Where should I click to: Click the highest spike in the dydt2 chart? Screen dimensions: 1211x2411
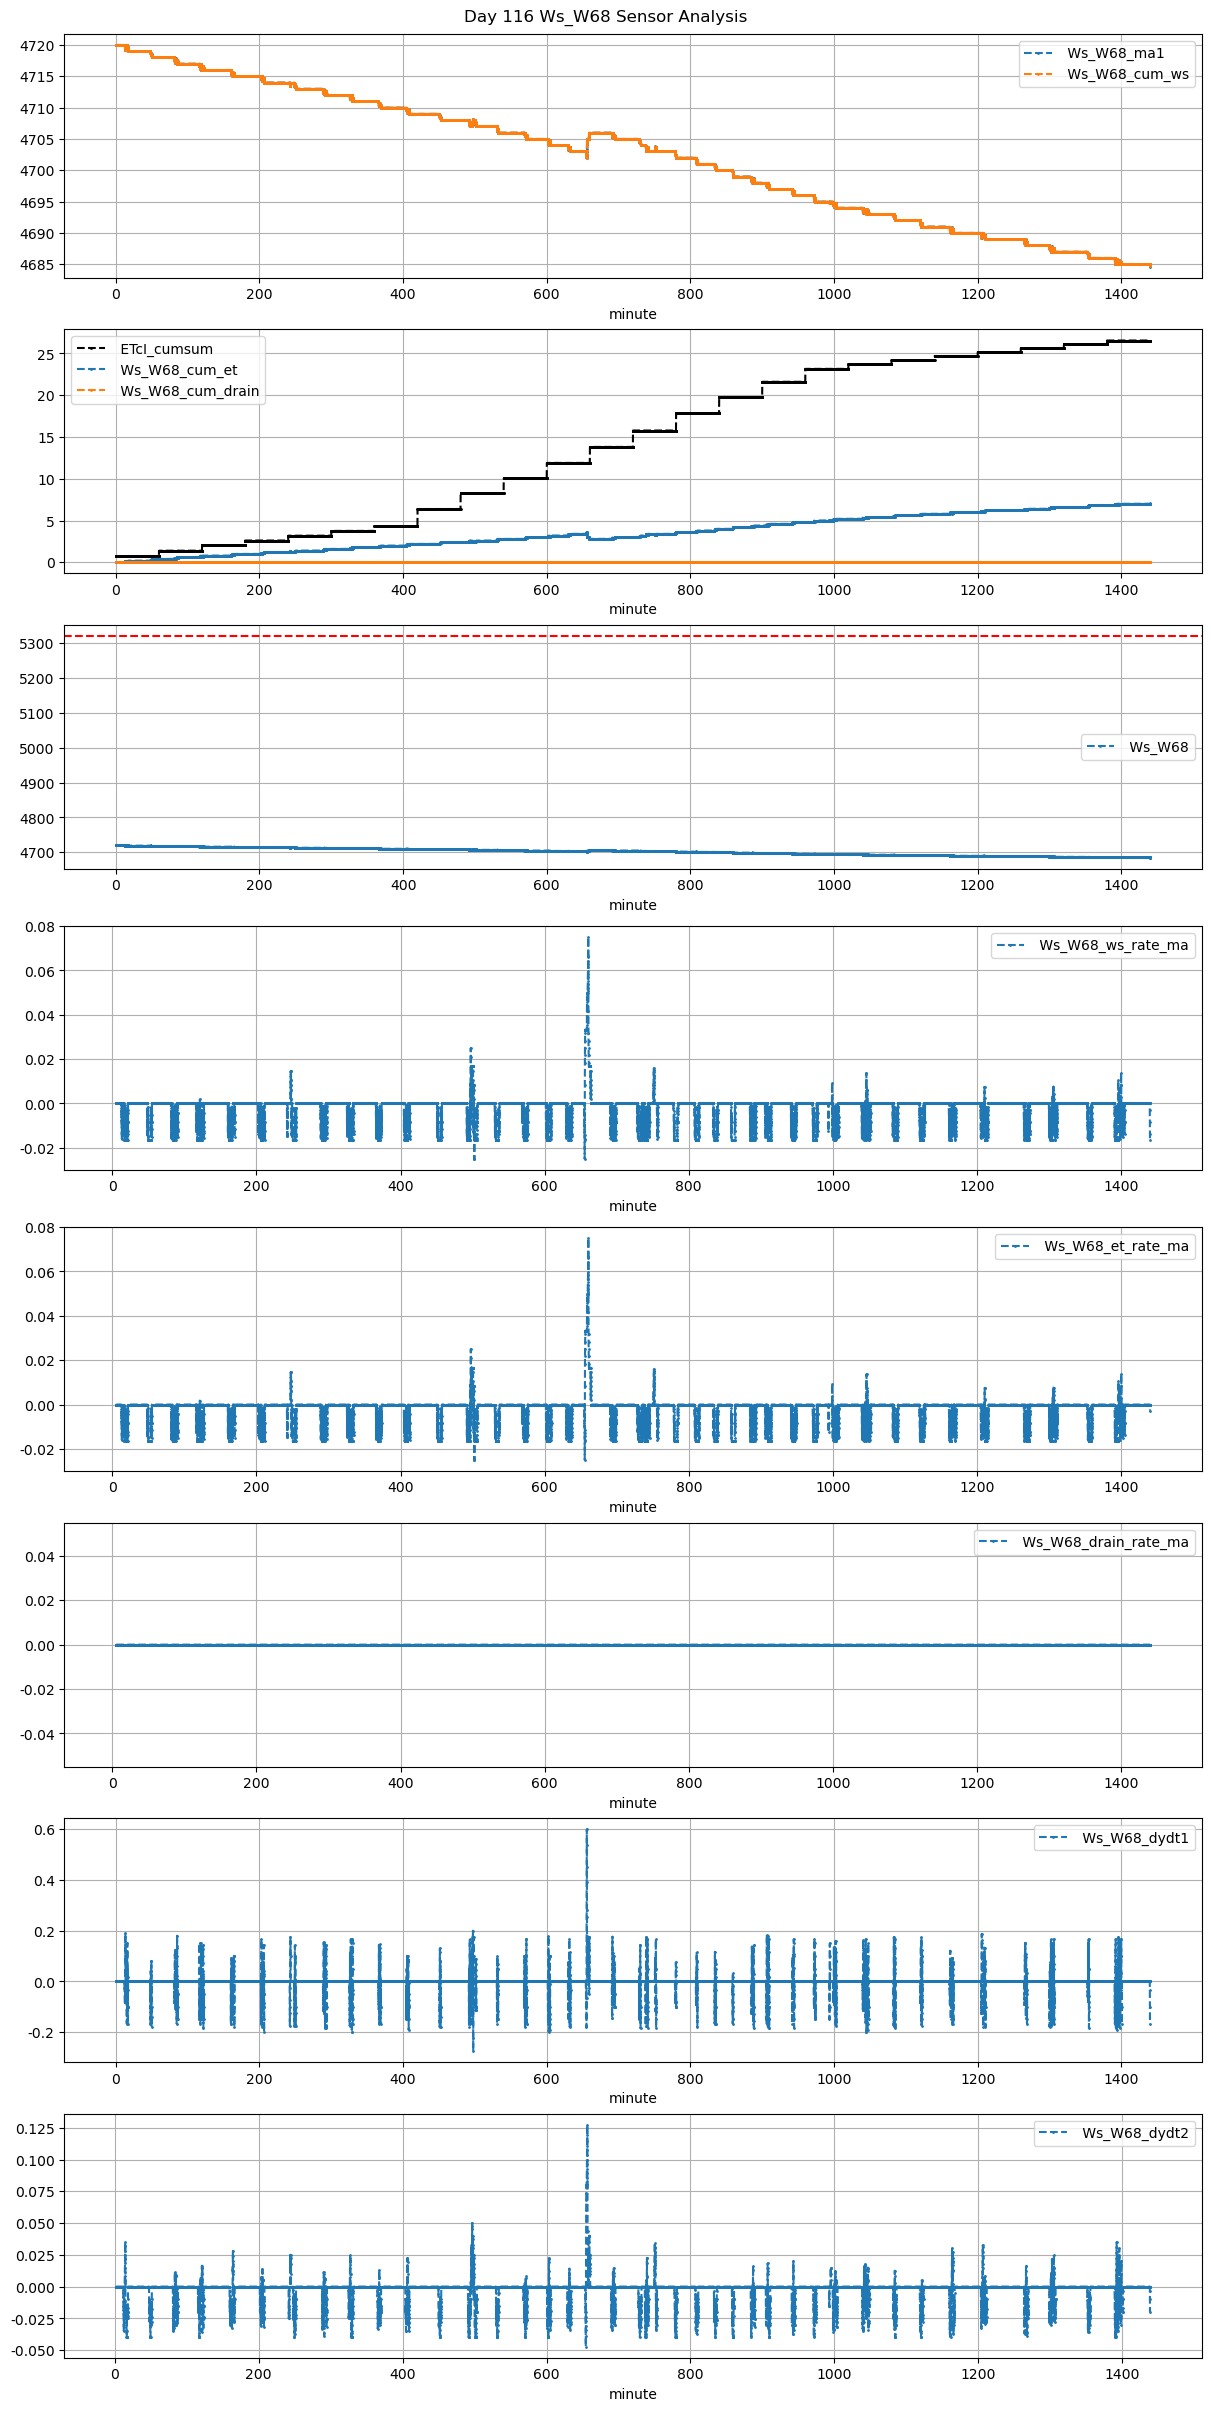[587, 2127]
